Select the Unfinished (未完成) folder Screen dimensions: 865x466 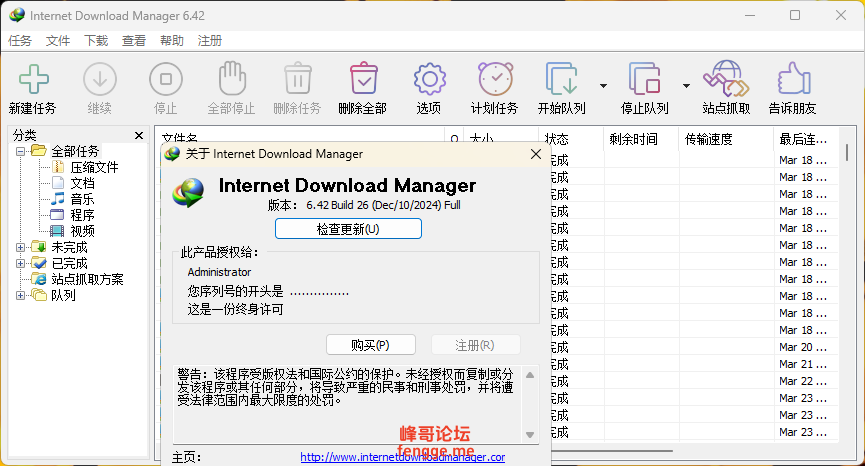click(x=69, y=247)
